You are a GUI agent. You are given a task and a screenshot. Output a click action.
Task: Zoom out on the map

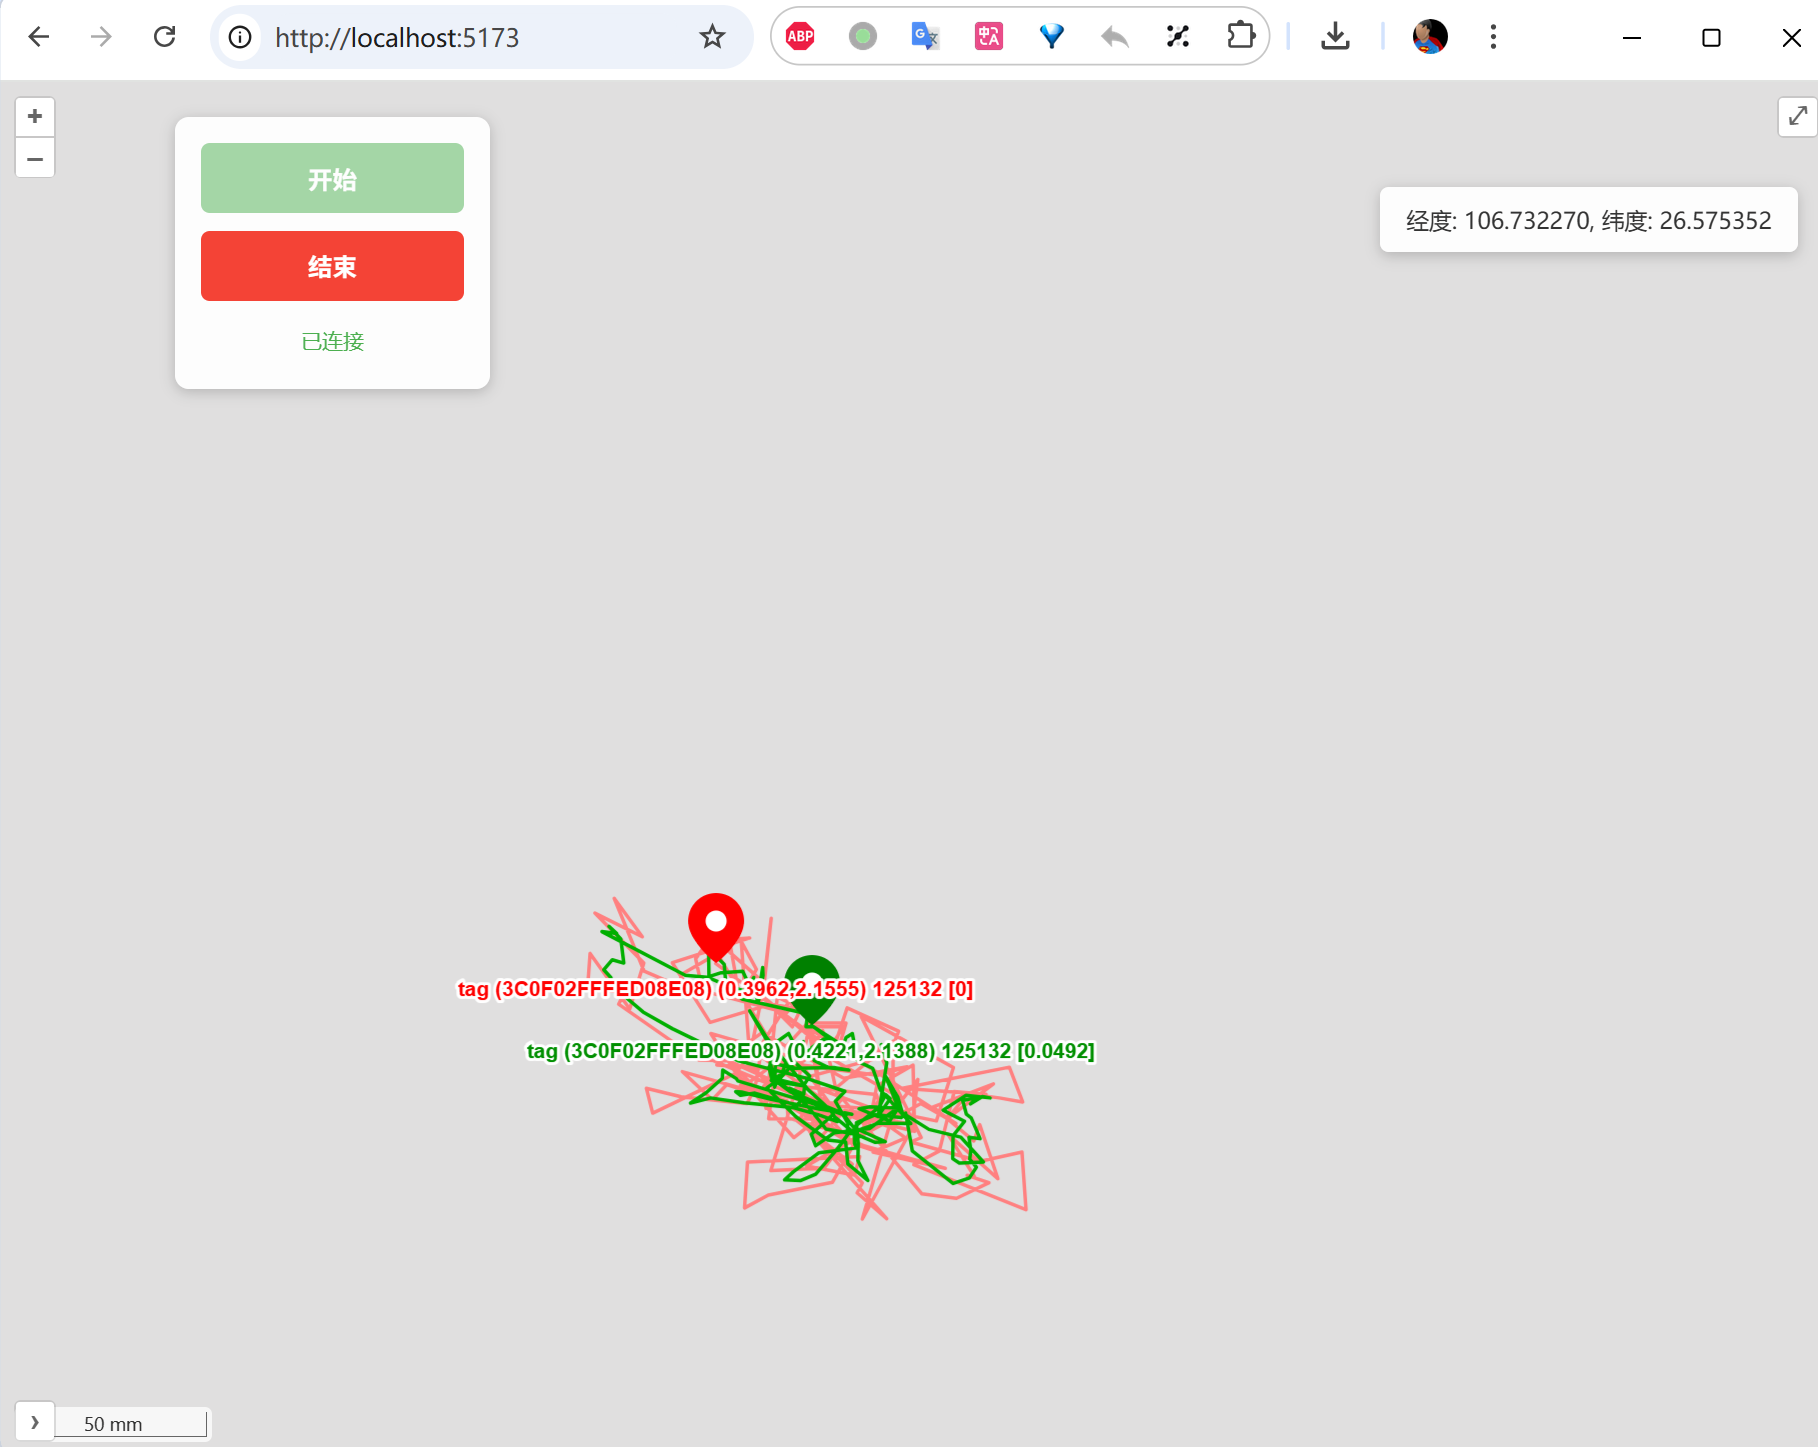tap(35, 159)
